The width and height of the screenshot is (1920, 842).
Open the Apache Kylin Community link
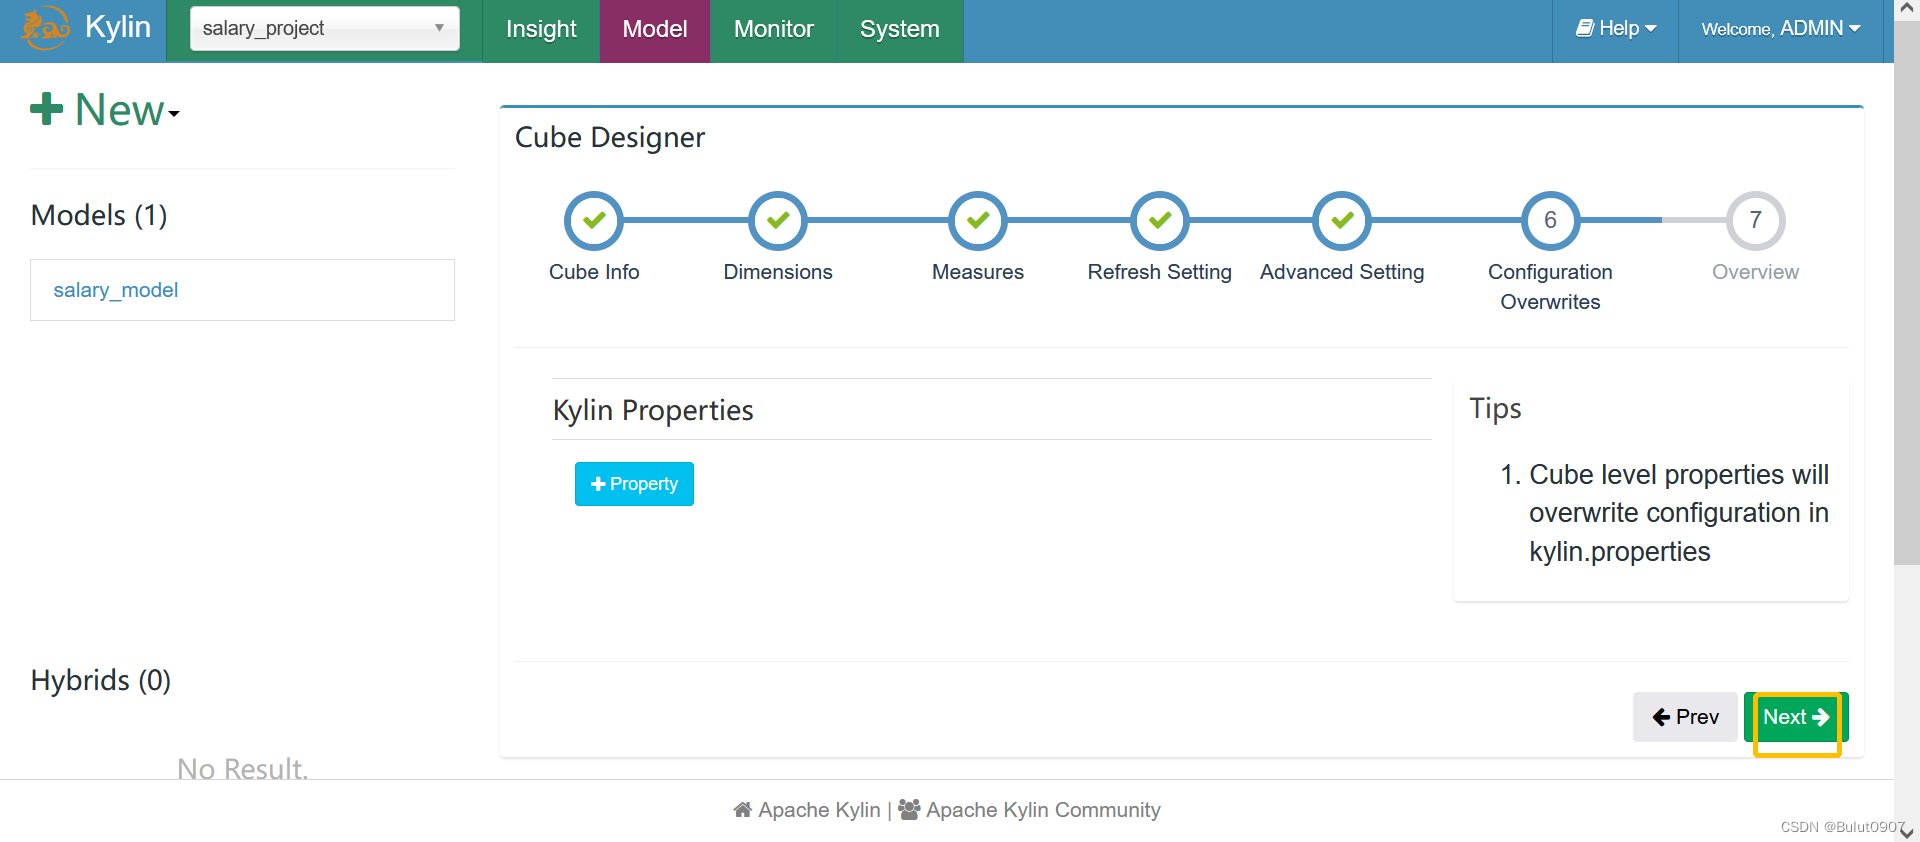1043,810
